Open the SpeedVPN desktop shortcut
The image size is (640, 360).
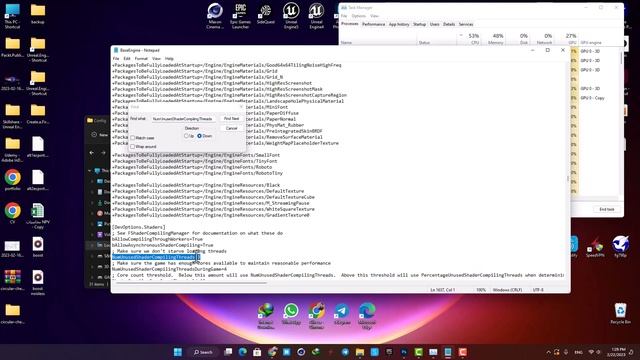[x=595, y=247]
